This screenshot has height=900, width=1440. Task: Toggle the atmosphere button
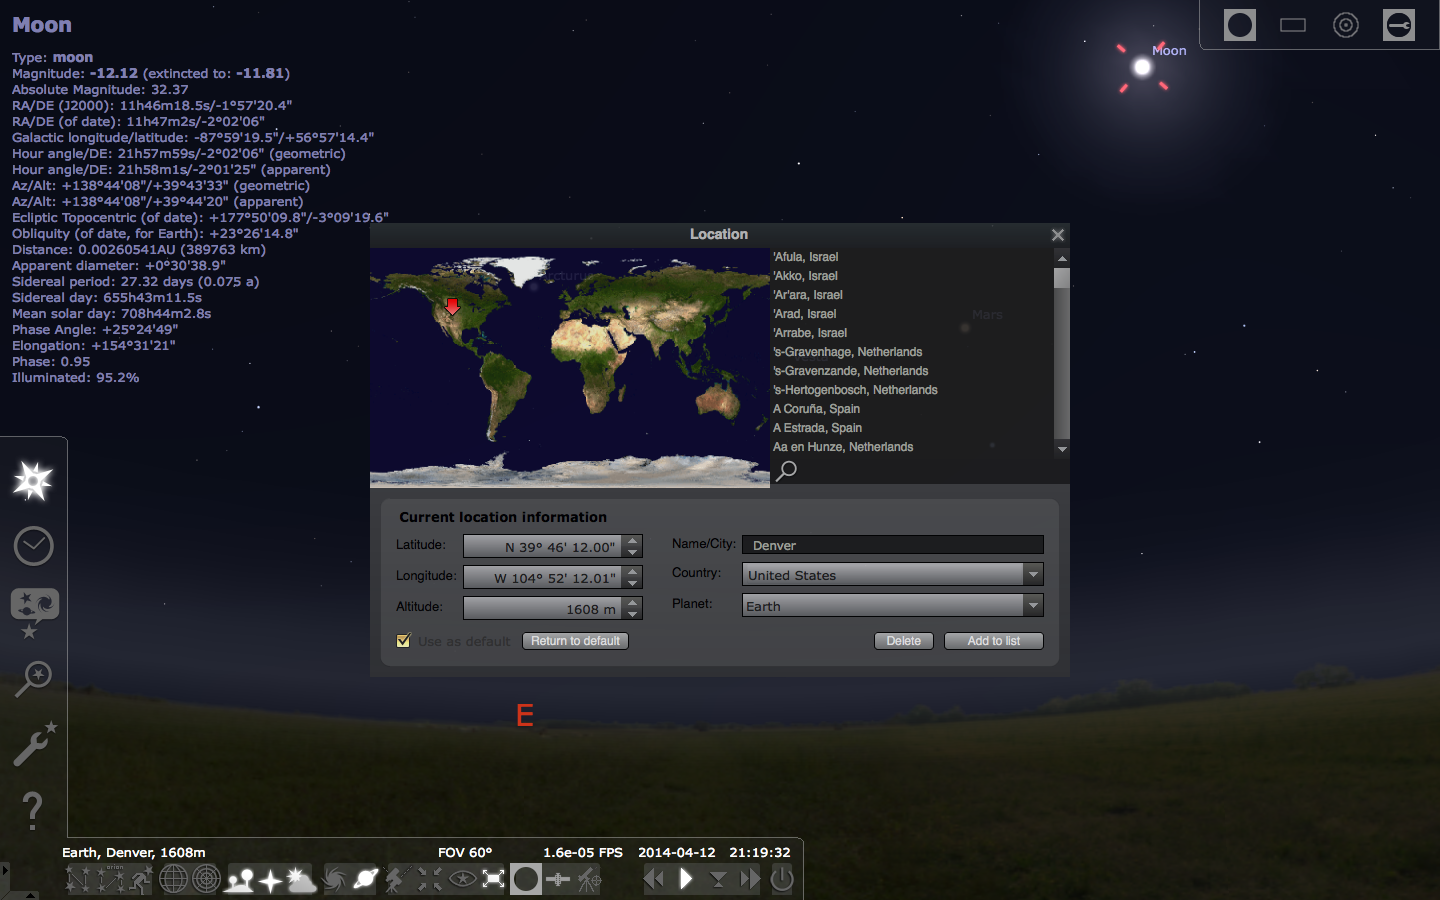click(x=301, y=879)
